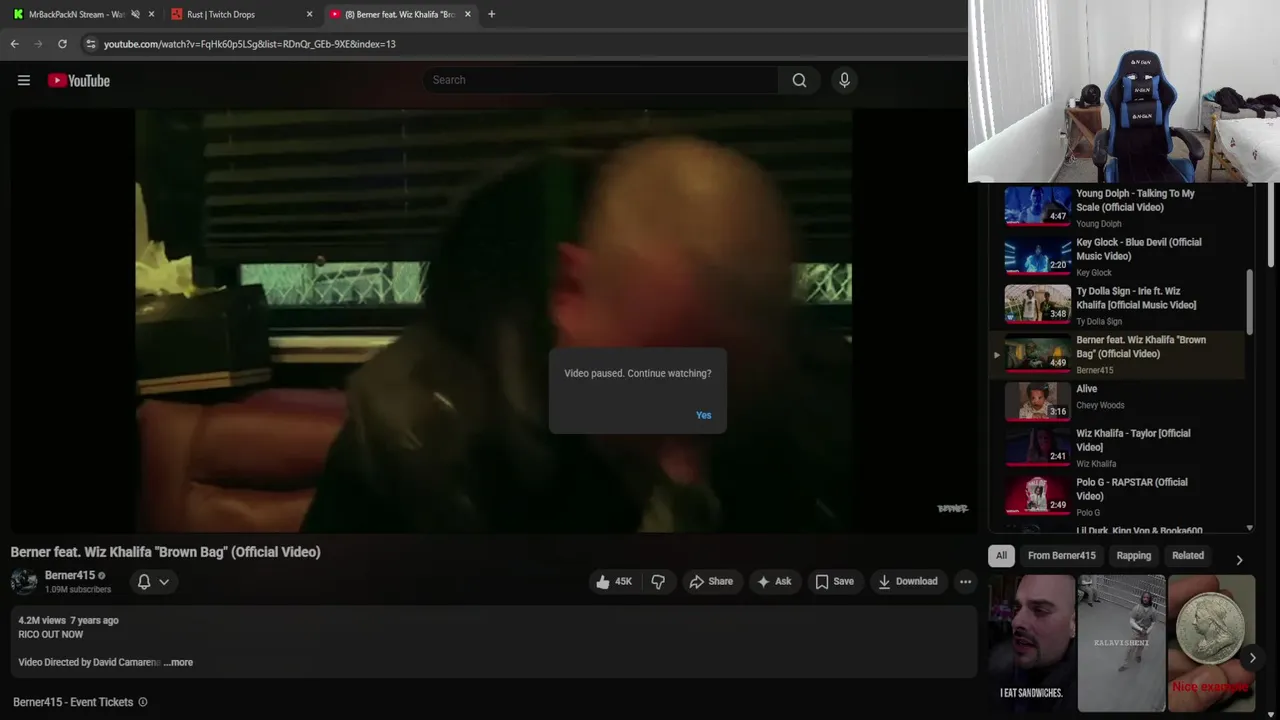The height and width of the screenshot is (720, 1280).
Task: Select the From Berner415 chip
Action: (1061, 555)
